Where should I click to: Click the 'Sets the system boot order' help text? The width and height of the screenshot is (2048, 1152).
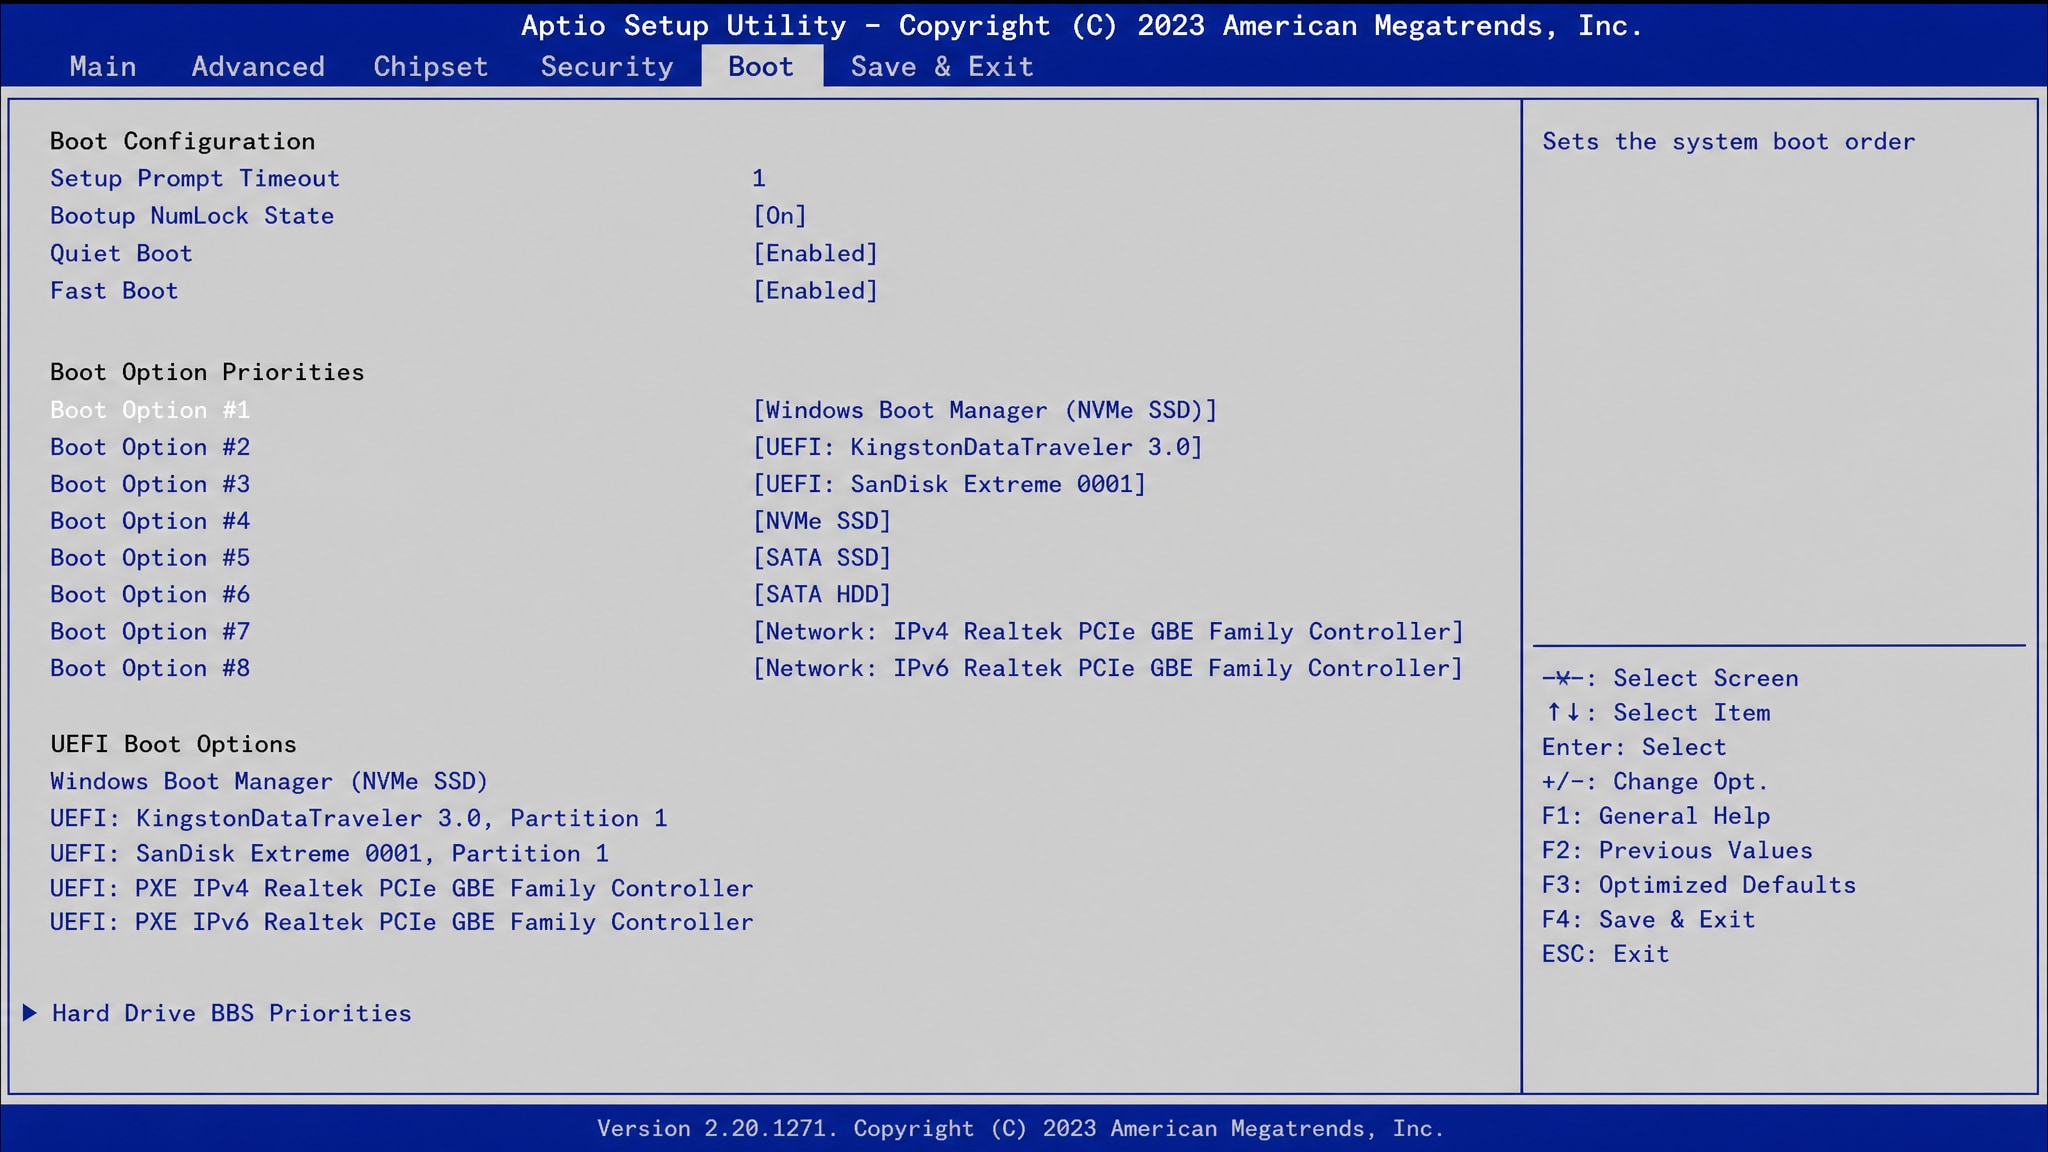[1729, 141]
